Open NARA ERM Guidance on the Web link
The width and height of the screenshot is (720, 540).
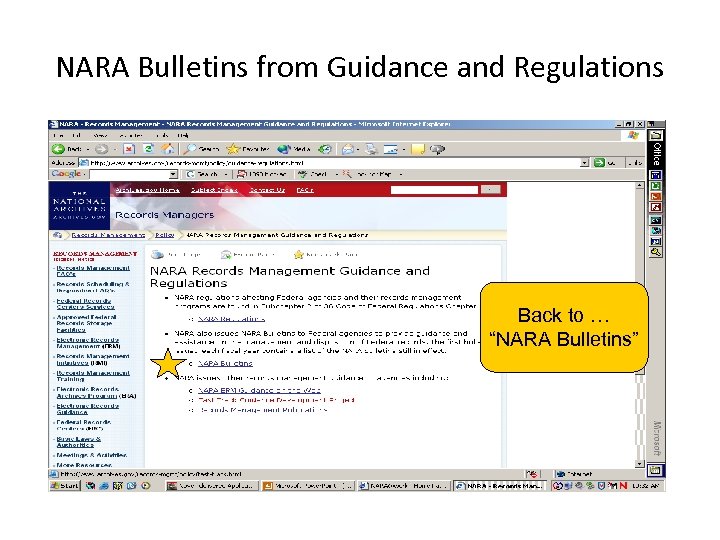click(259, 390)
